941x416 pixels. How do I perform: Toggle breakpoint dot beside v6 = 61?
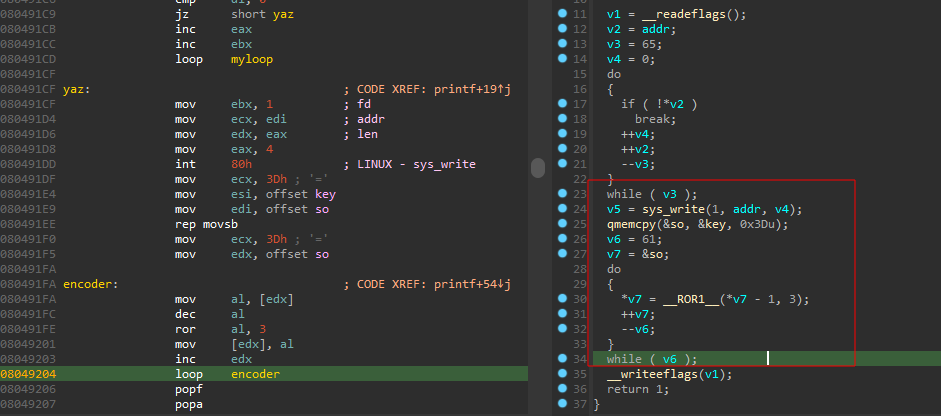coord(562,238)
